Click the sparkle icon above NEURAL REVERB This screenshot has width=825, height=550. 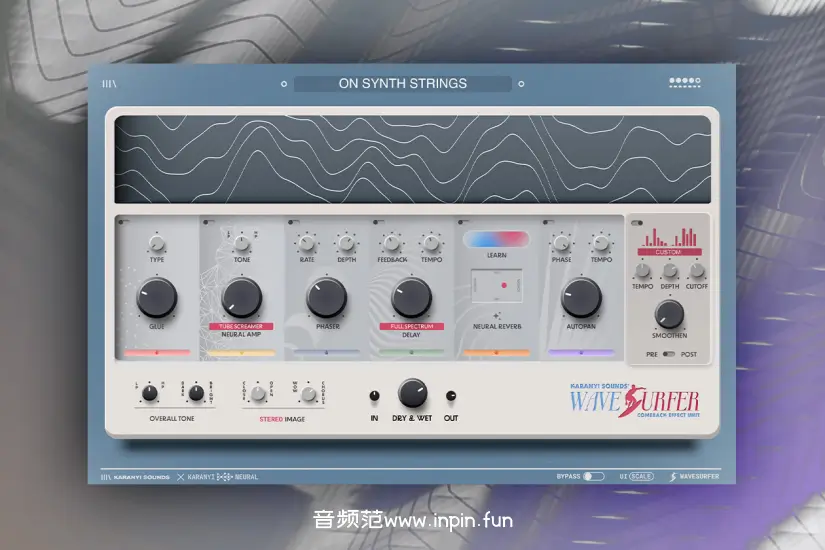click(x=497, y=316)
